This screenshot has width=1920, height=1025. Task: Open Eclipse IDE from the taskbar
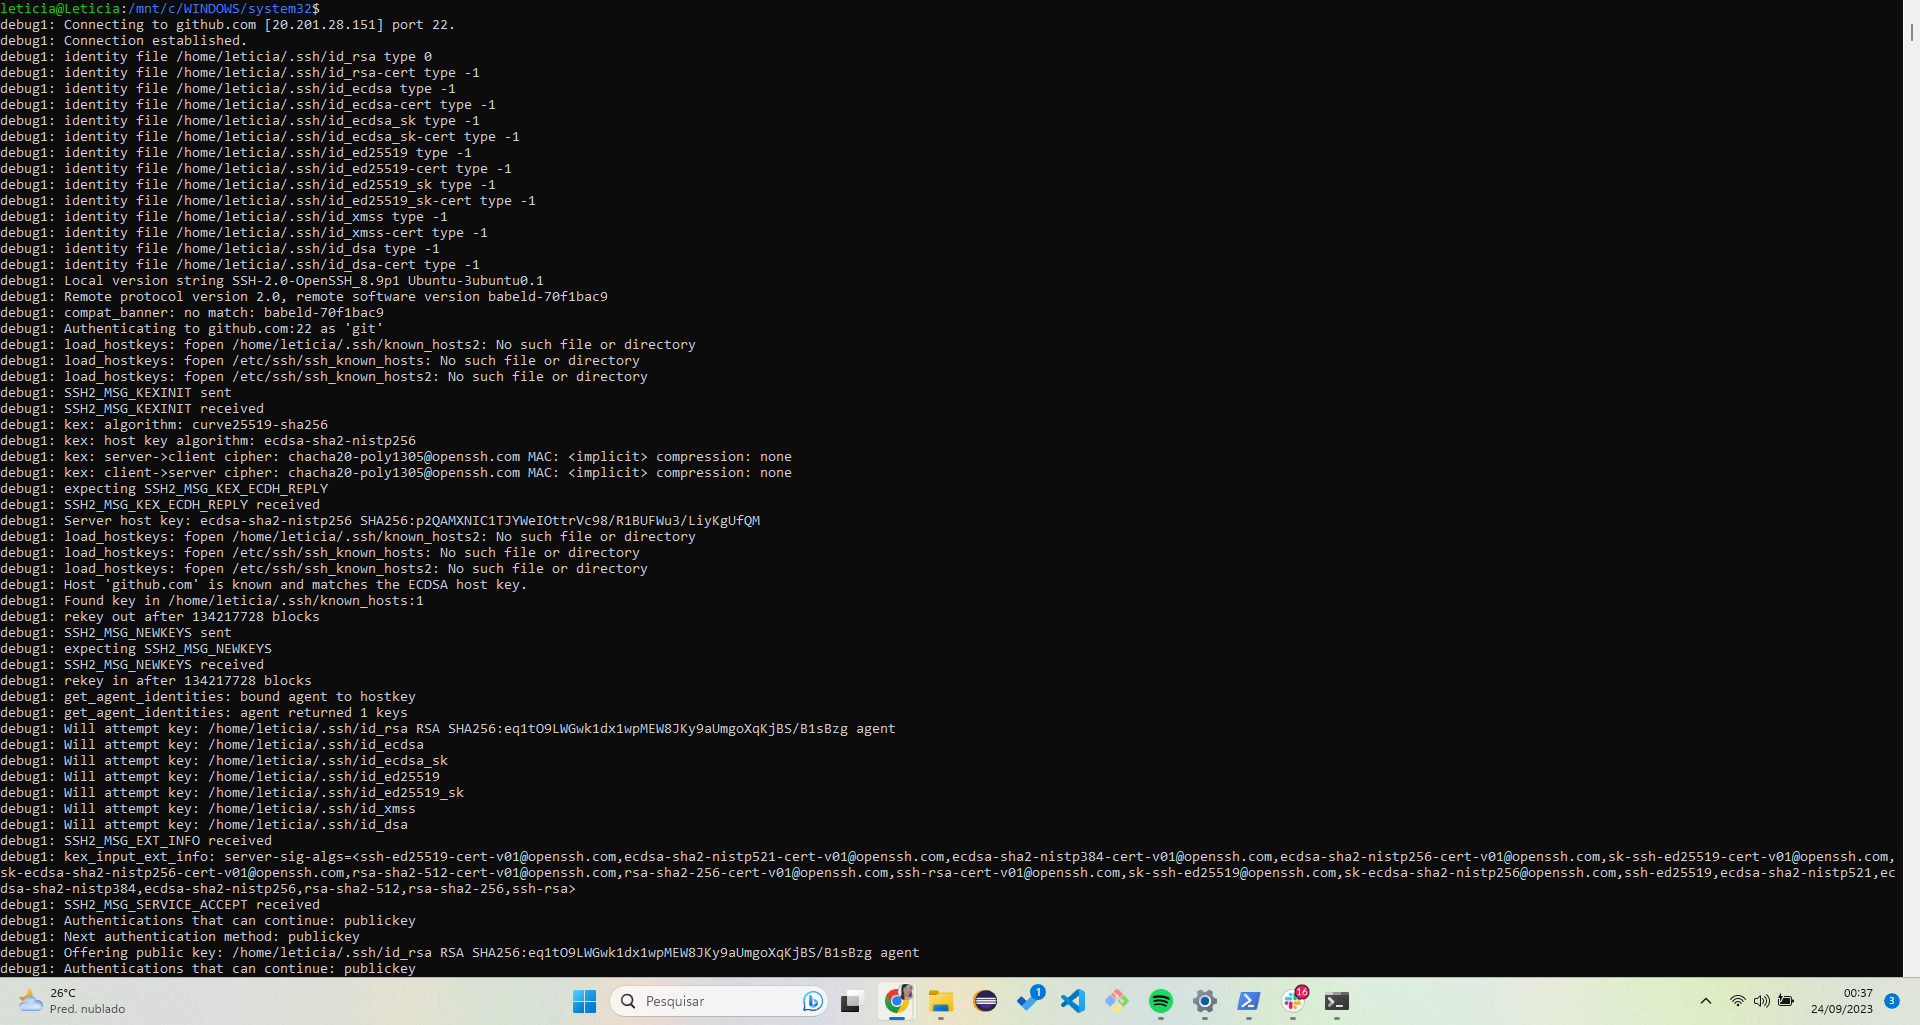point(985,1001)
